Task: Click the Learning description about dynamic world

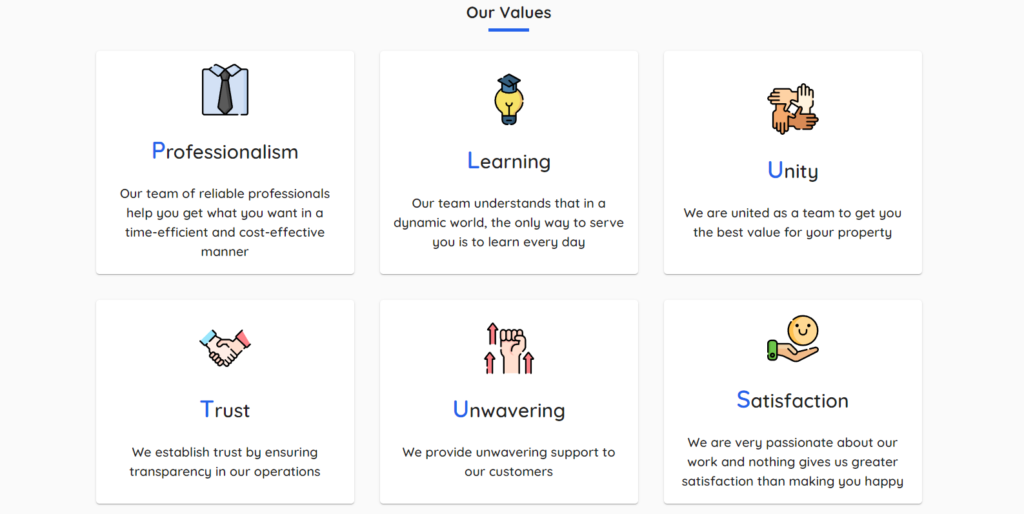Action: tap(509, 222)
